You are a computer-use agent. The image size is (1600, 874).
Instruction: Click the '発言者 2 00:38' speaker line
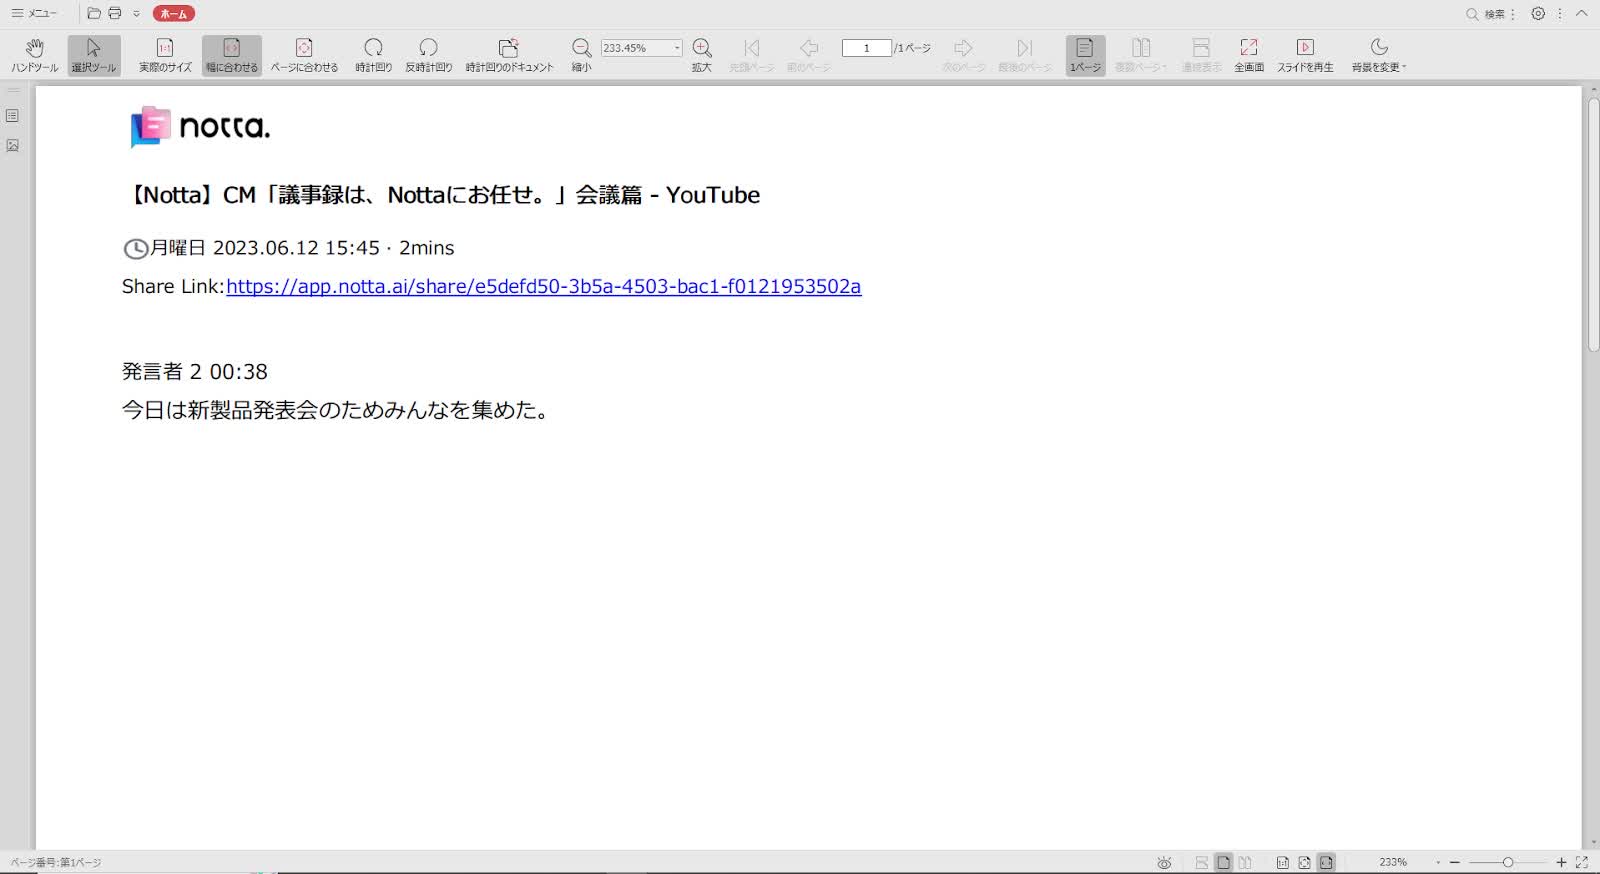[x=195, y=372]
